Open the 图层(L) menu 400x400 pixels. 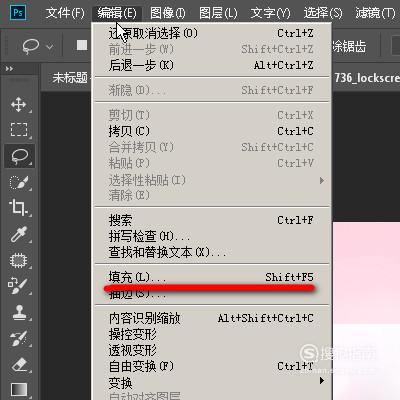click(218, 13)
